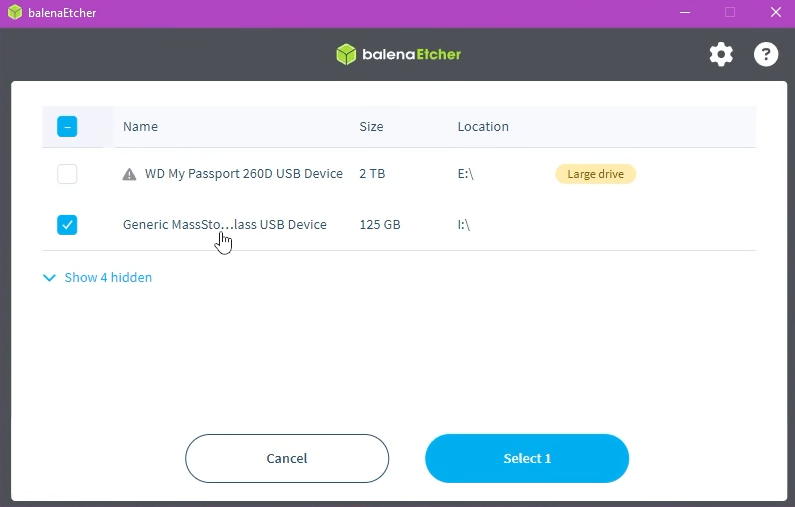795x507 pixels.
Task: Sort by the Size column header
Action: (371, 126)
